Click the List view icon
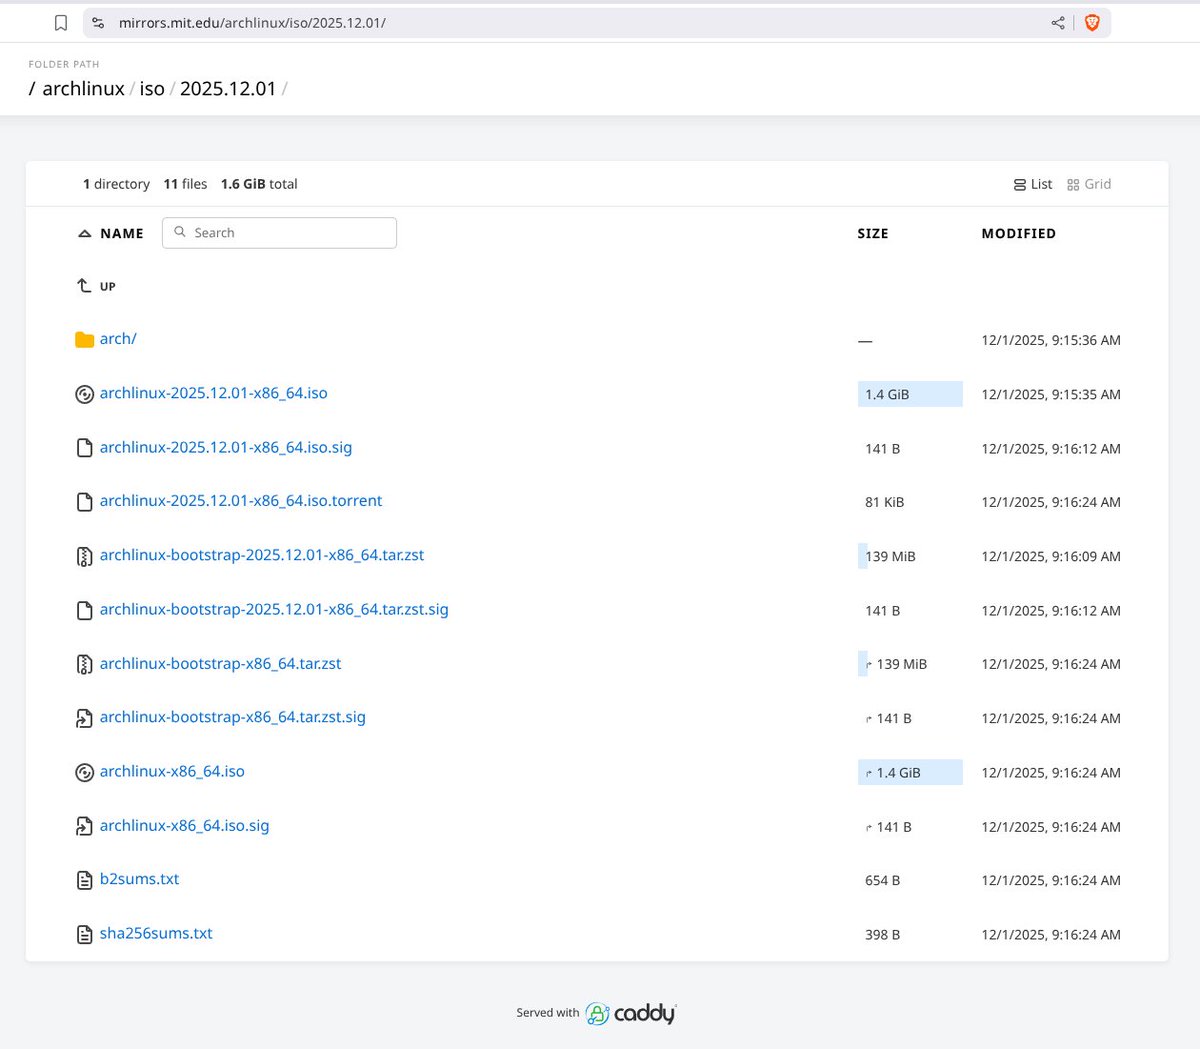 pos(1020,184)
